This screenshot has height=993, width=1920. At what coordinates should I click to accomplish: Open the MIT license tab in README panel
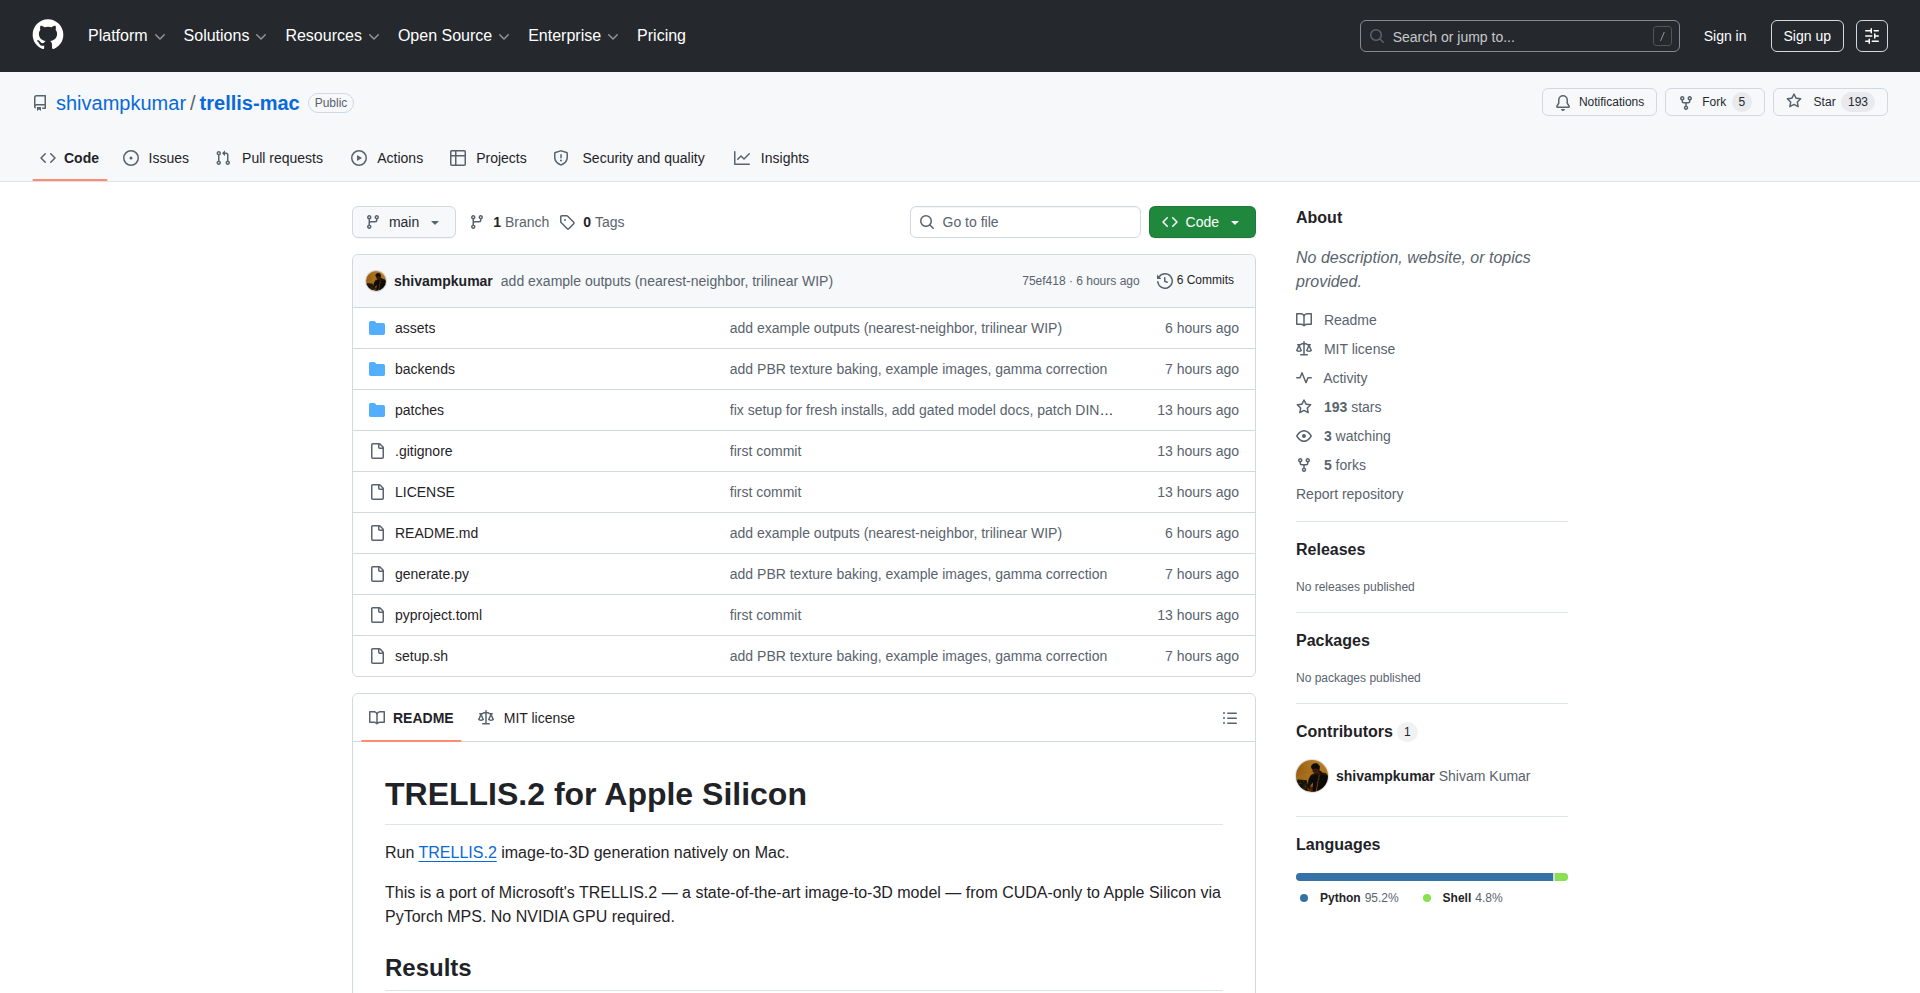pos(527,718)
